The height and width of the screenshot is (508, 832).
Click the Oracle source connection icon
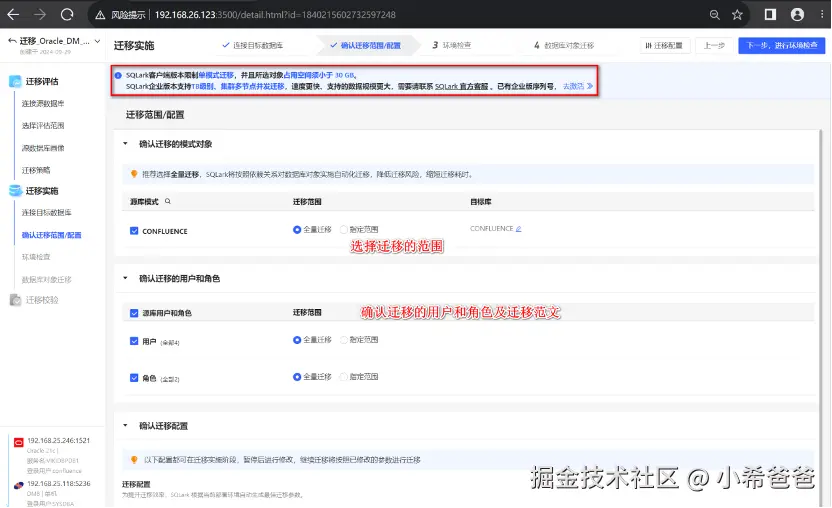point(19,442)
